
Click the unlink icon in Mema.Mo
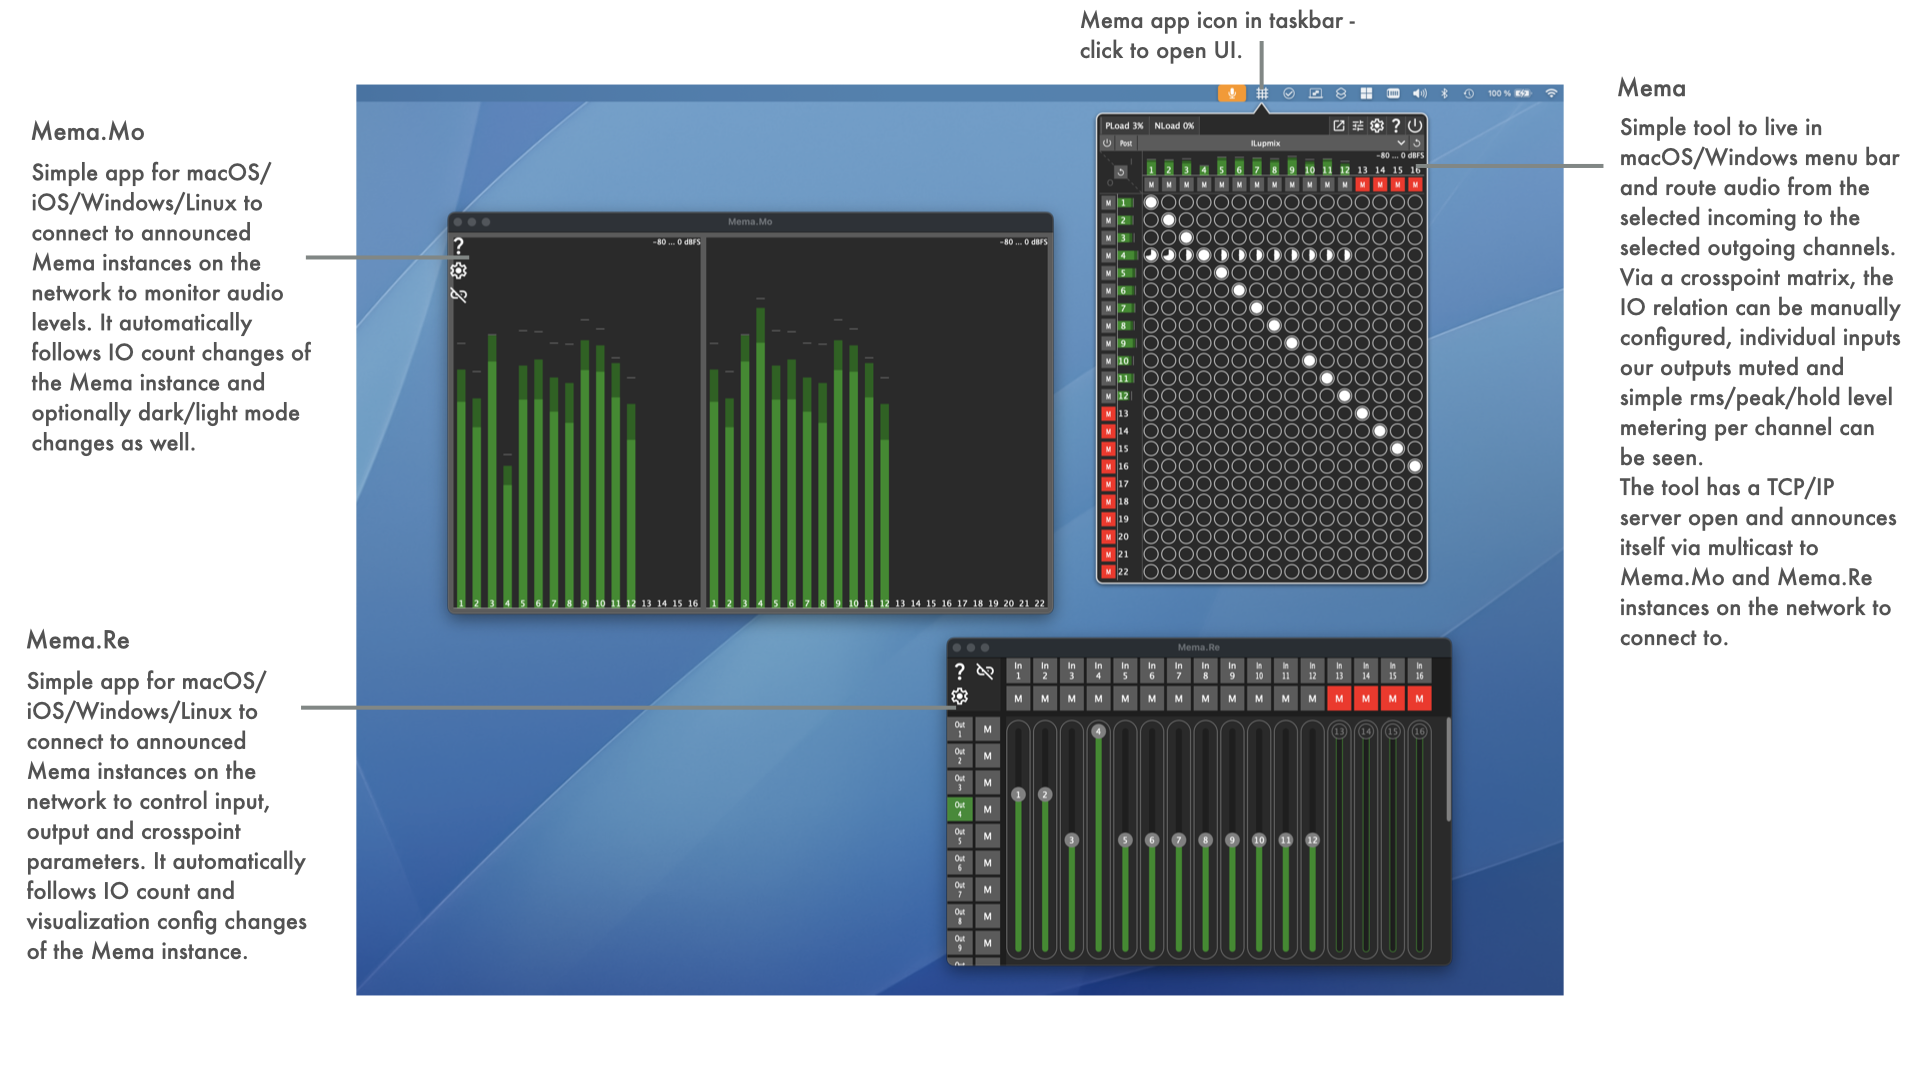point(459,295)
